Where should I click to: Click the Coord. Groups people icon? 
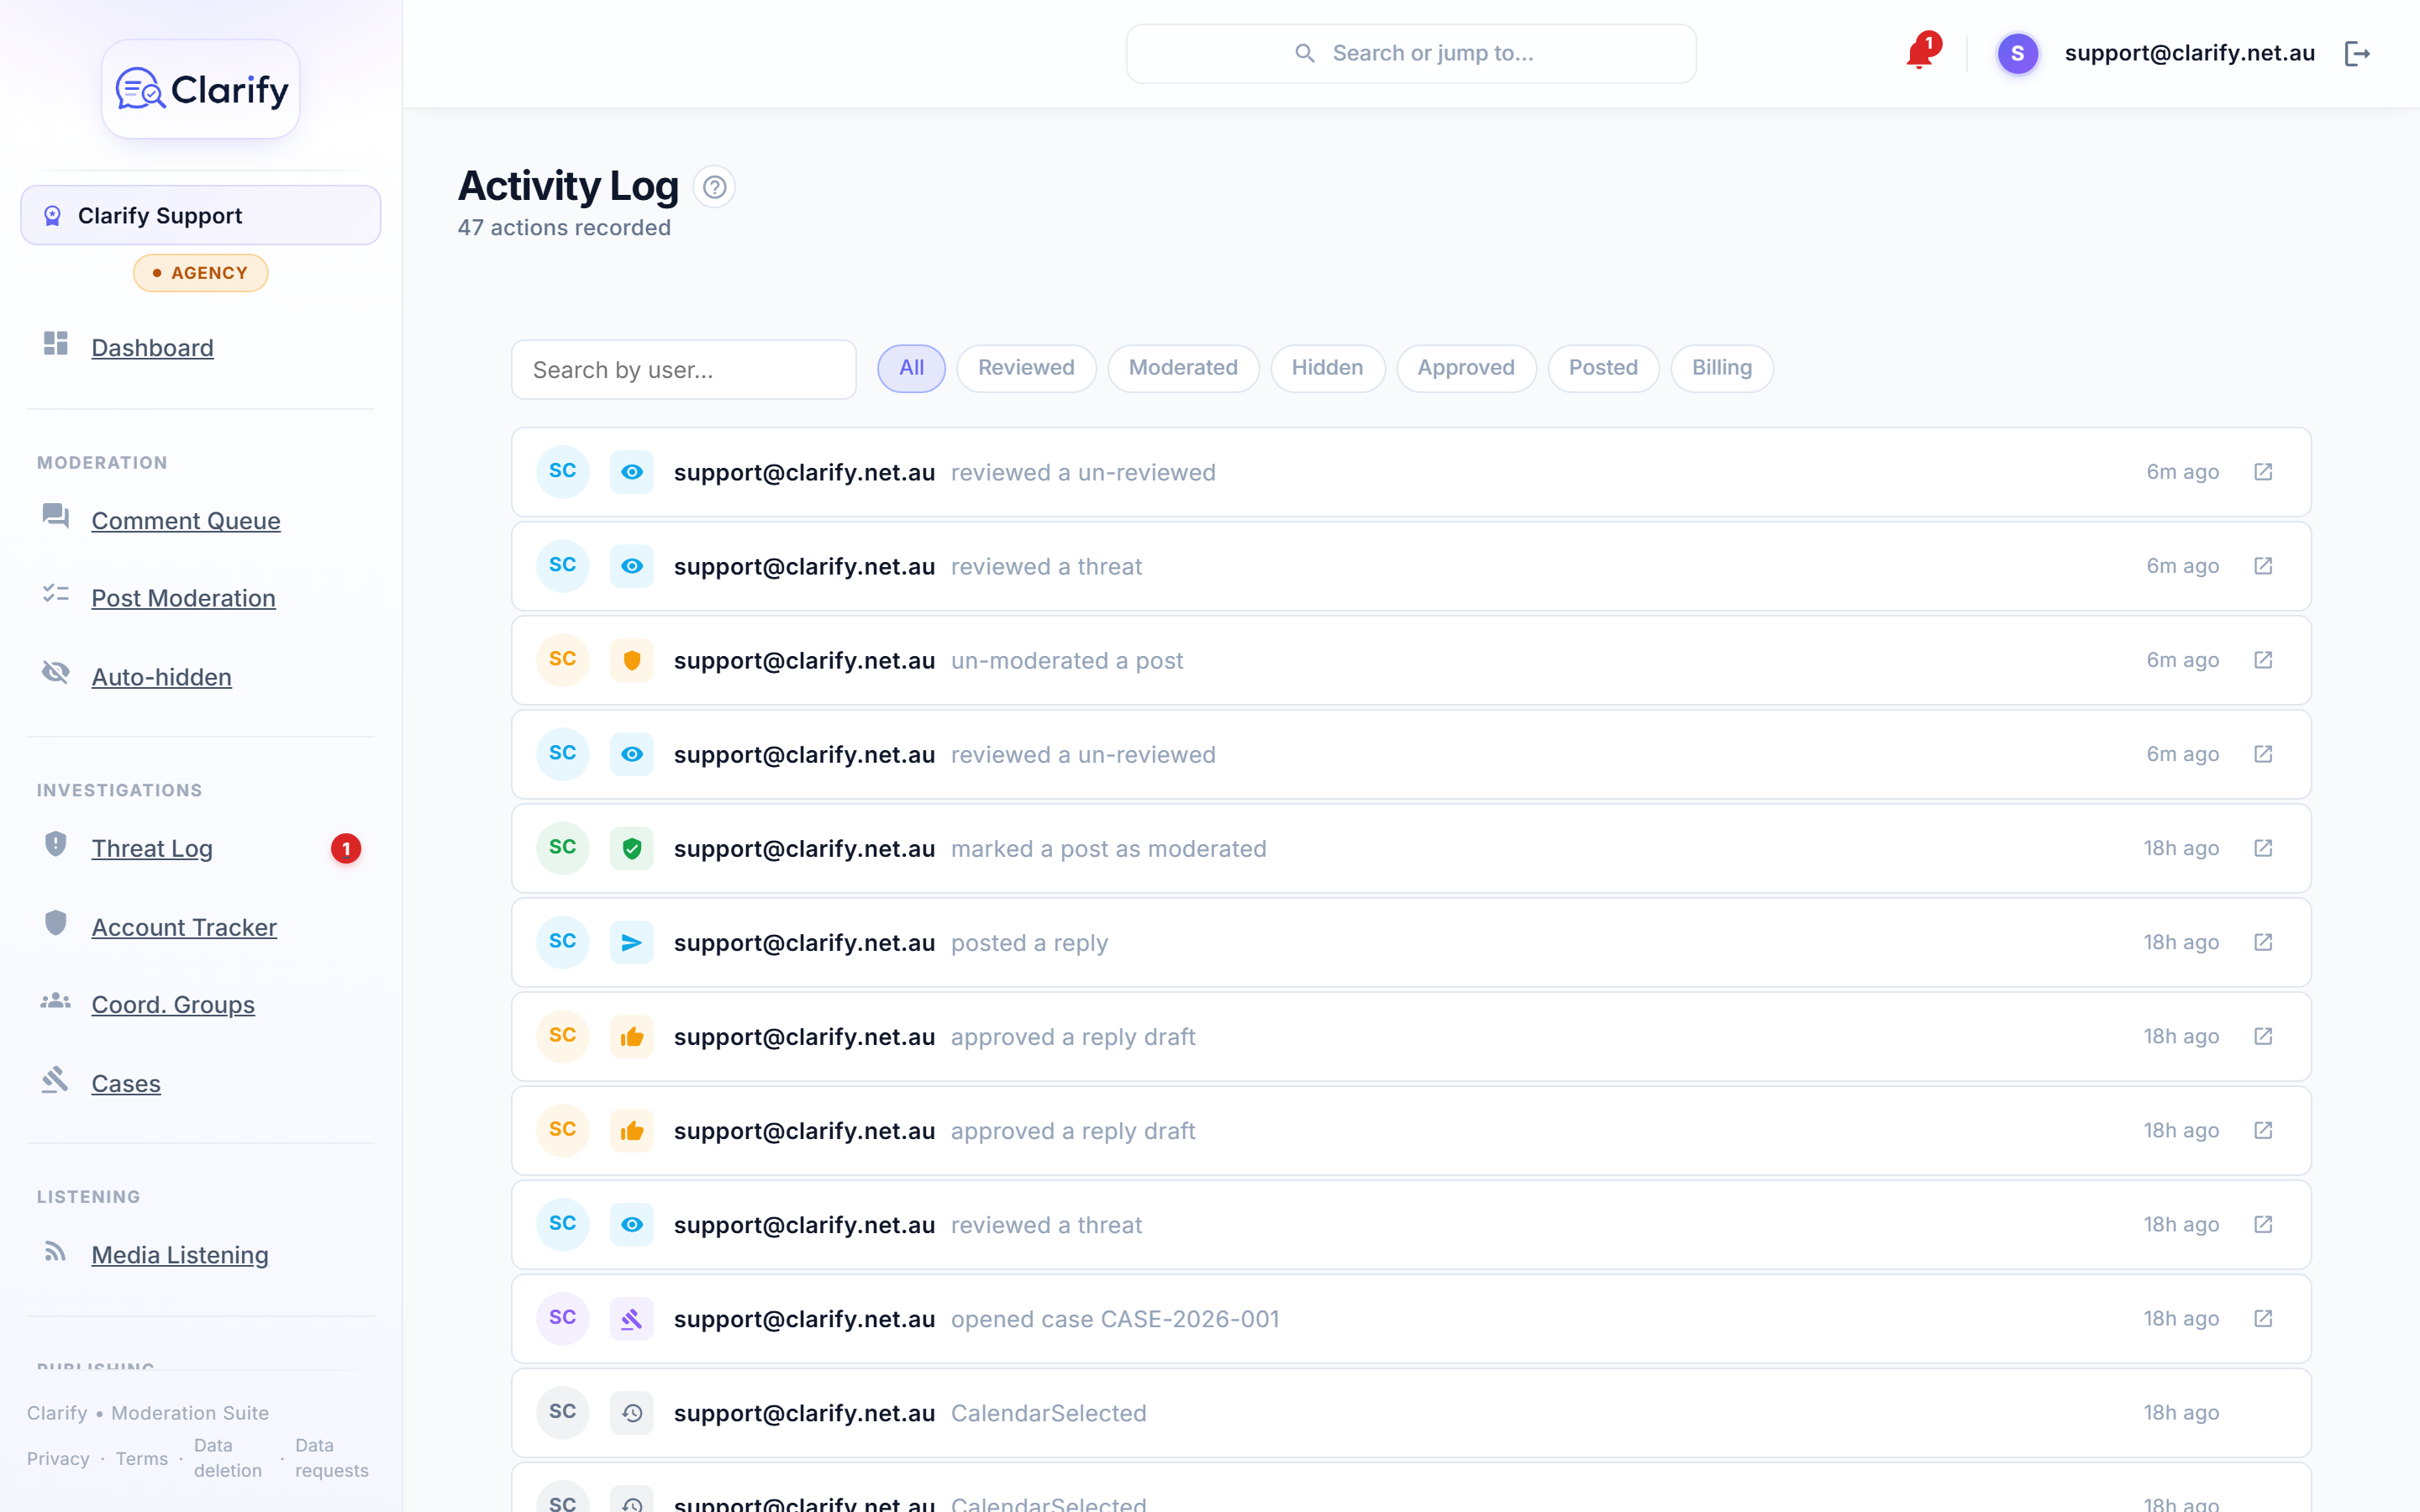(x=56, y=1001)
